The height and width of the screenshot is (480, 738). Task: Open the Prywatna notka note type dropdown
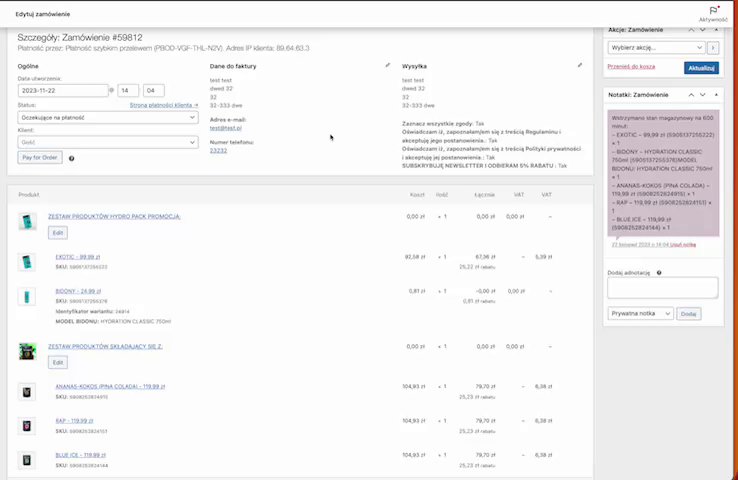click(x=641, y=313)
